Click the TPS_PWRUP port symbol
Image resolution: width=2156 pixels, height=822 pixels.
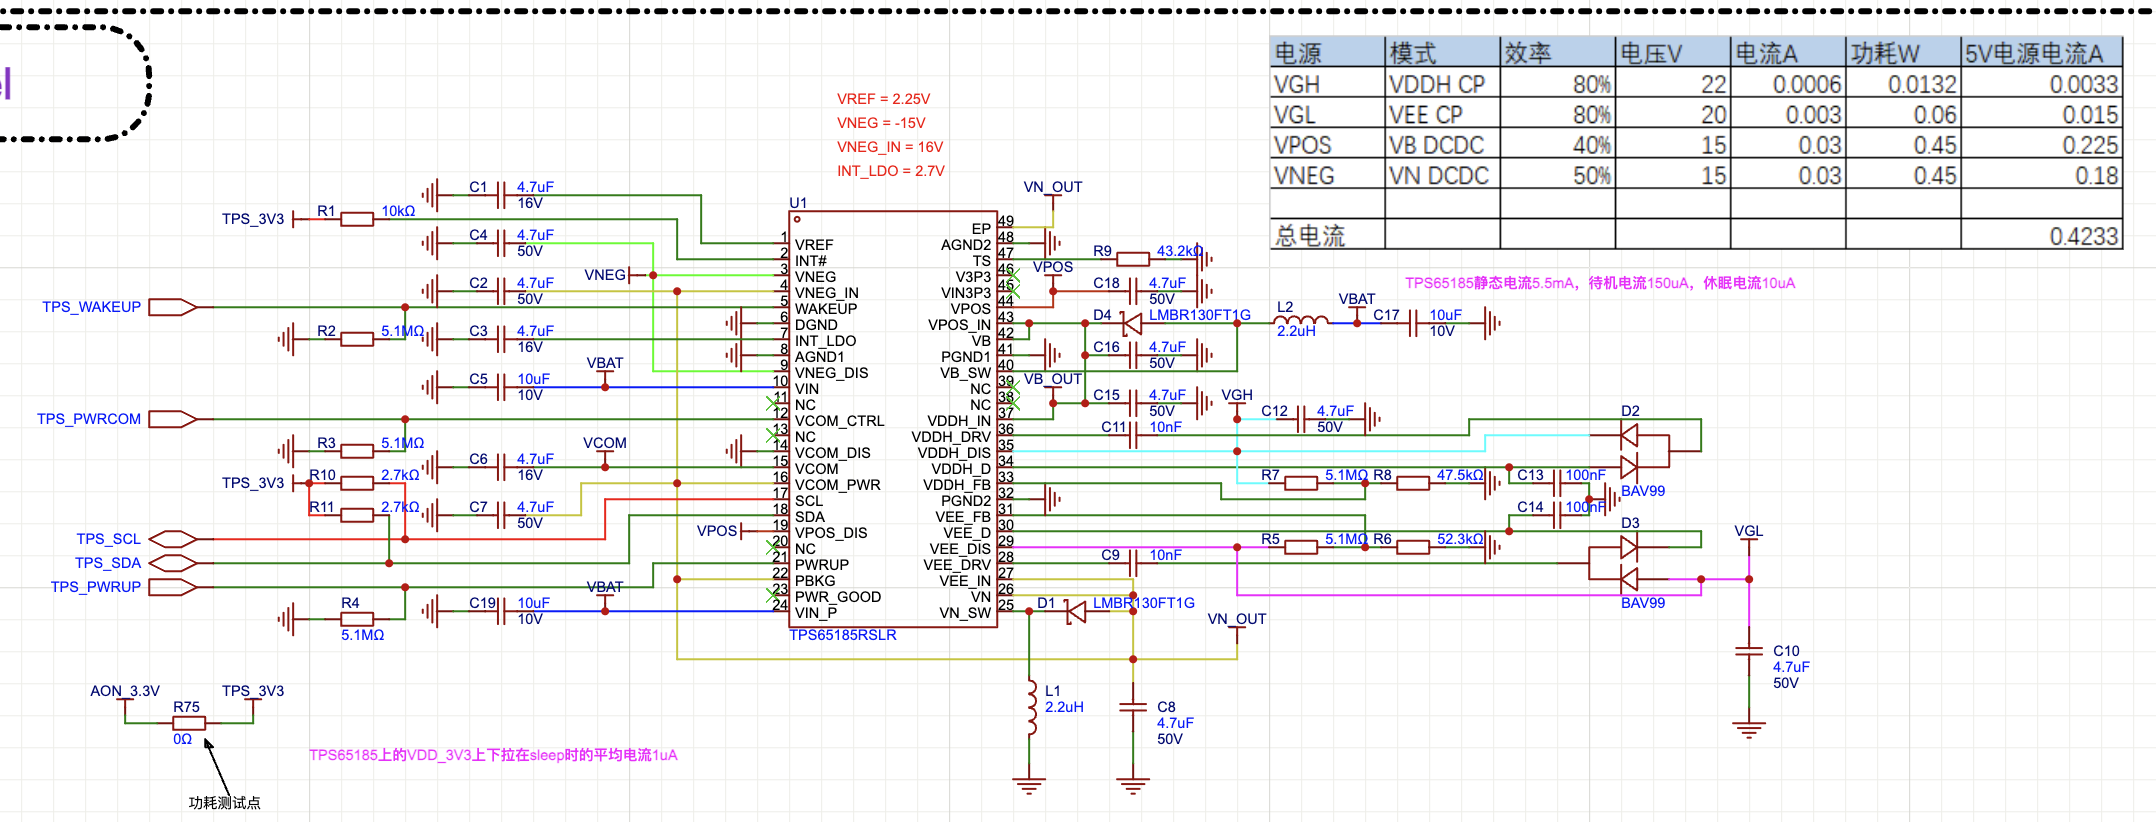(x=173, y=587)
